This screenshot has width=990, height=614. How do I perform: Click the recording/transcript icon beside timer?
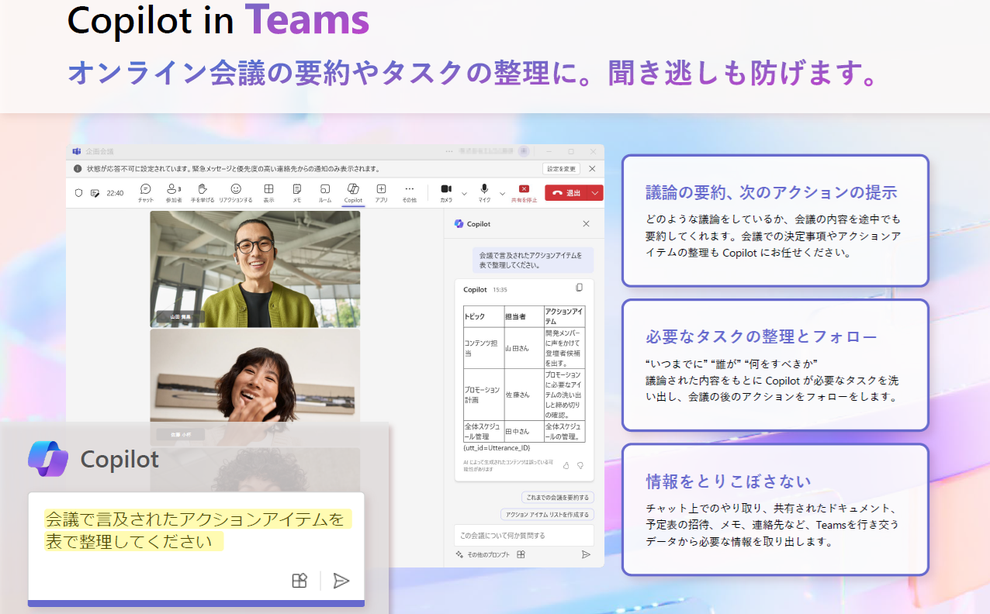[95, 193]
